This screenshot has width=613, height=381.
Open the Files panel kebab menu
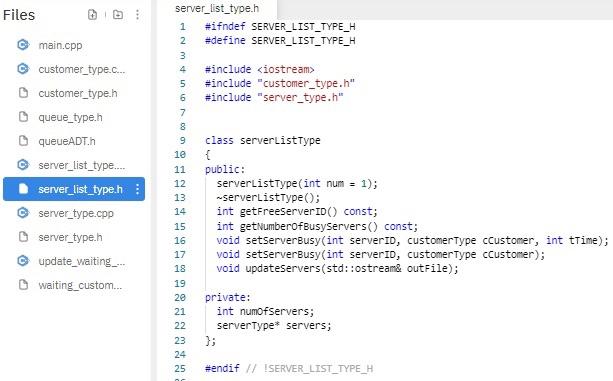137,15
